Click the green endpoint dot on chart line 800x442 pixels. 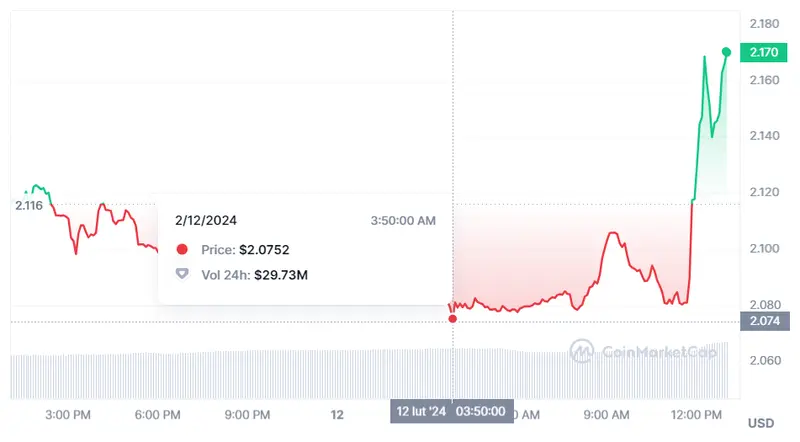[727, 52]
